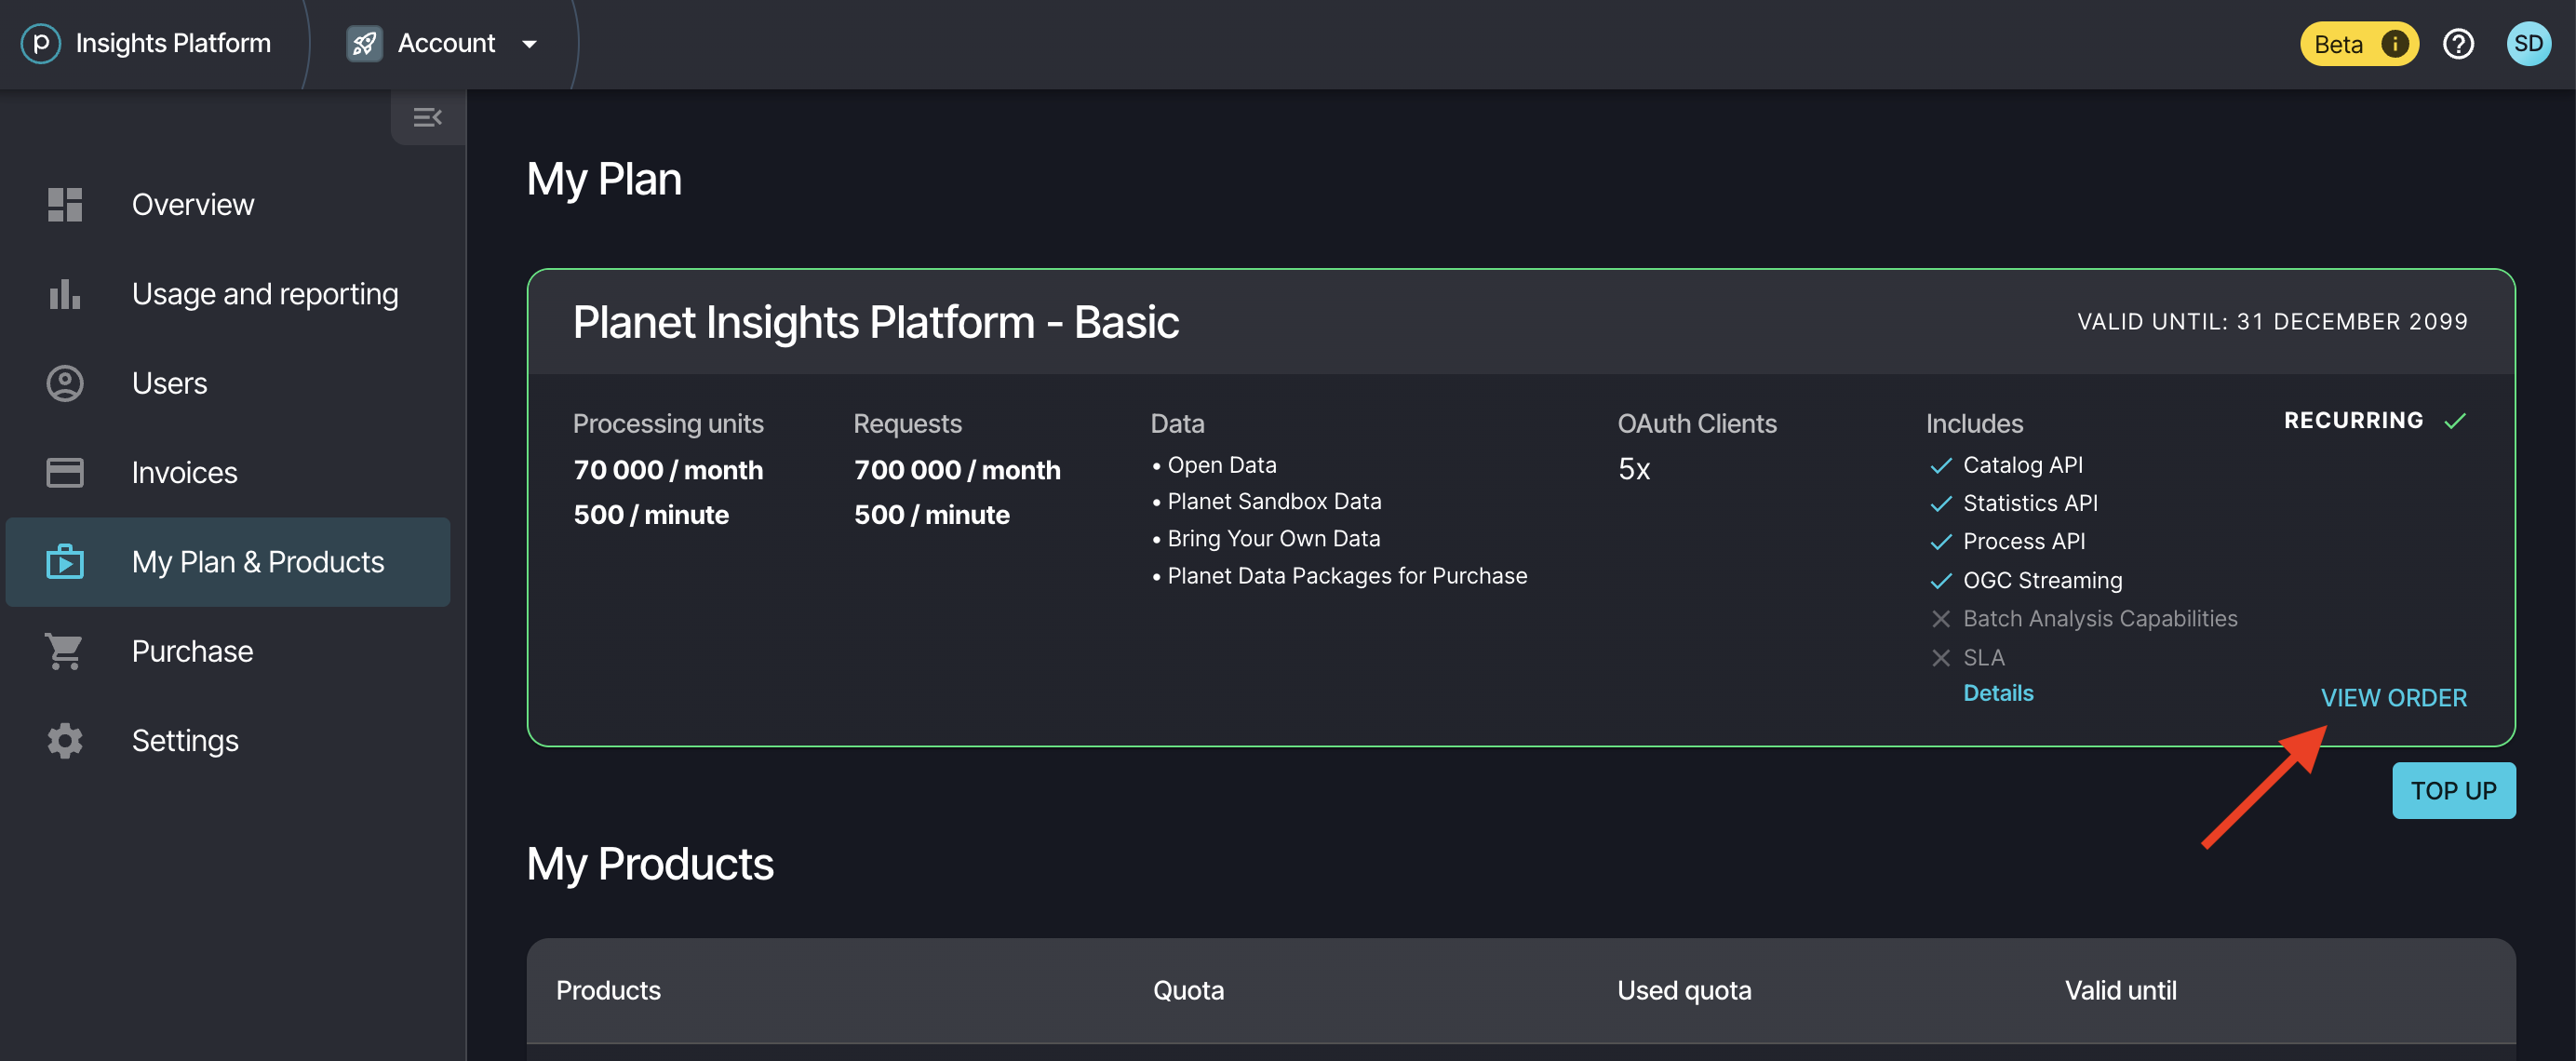
Task: Click Planet Data Packages for Purchase item
Action: [1339, 575]
